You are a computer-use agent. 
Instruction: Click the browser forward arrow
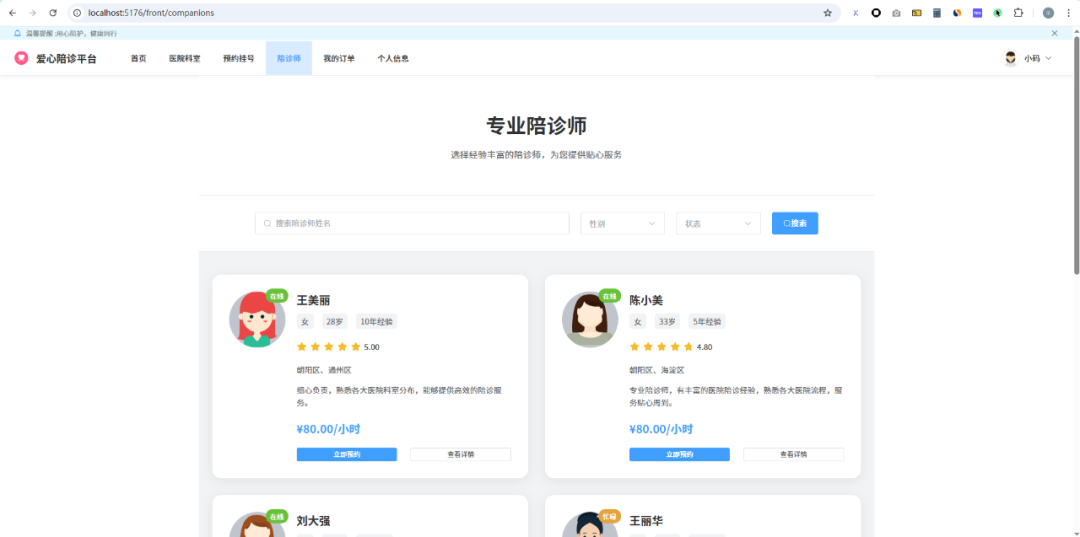click(32, 13)
